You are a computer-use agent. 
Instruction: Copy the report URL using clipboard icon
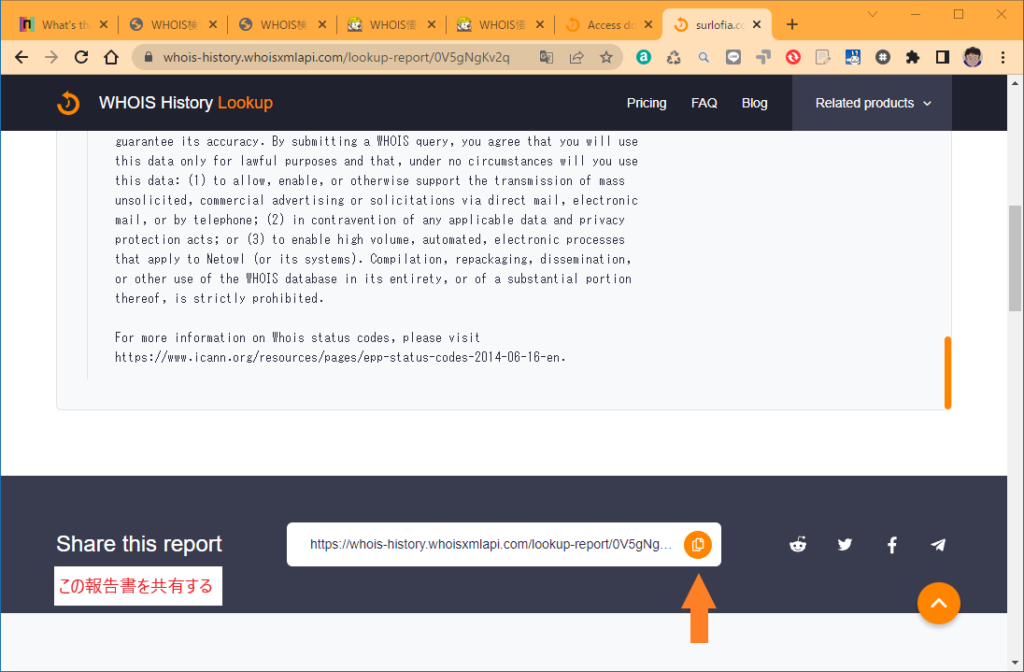[697, 545]
